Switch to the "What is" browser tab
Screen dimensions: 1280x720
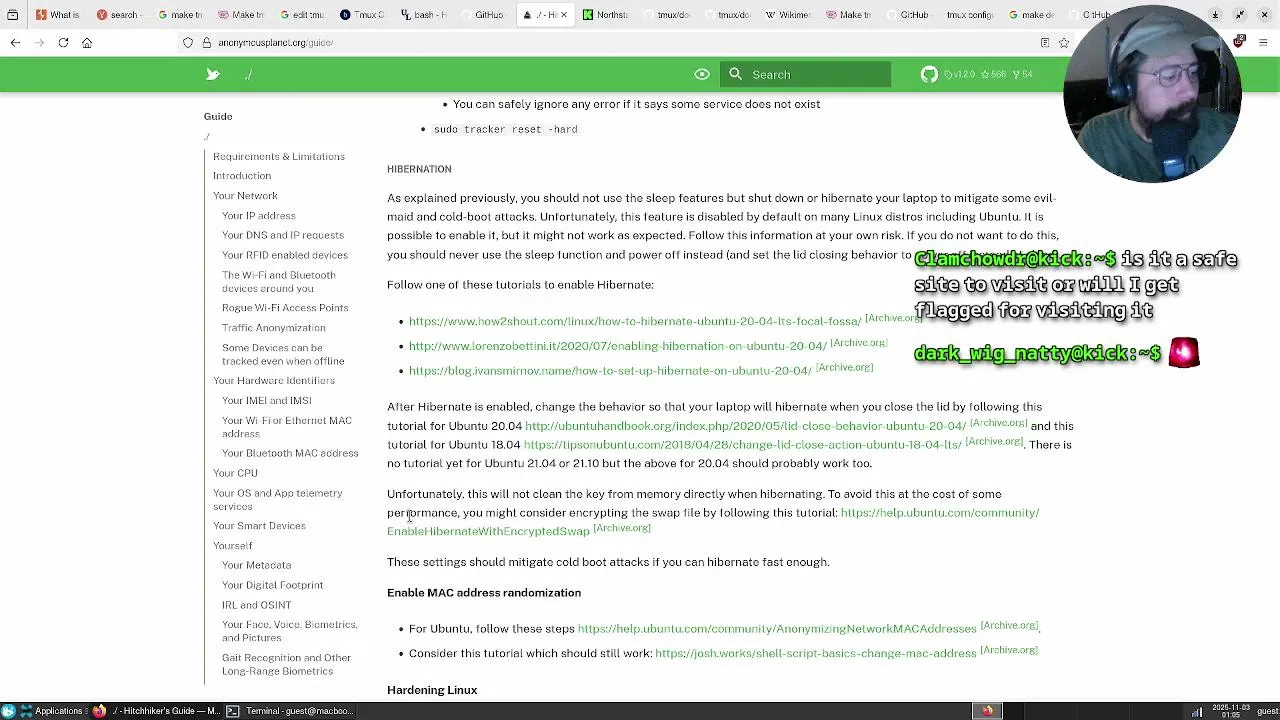pyautogui.click(x=58, y=15)
